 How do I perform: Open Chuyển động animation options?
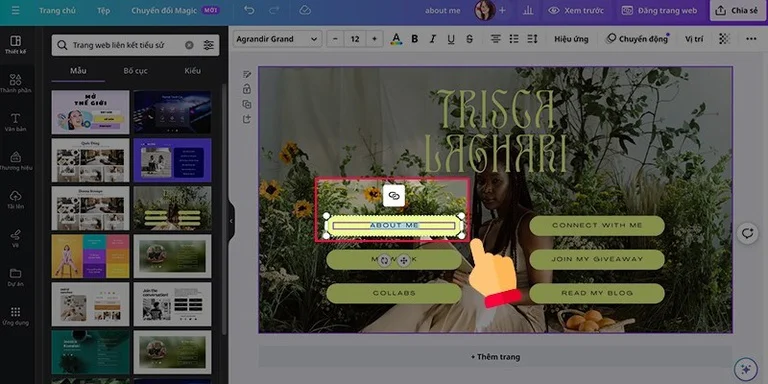[x=637, y=39]
